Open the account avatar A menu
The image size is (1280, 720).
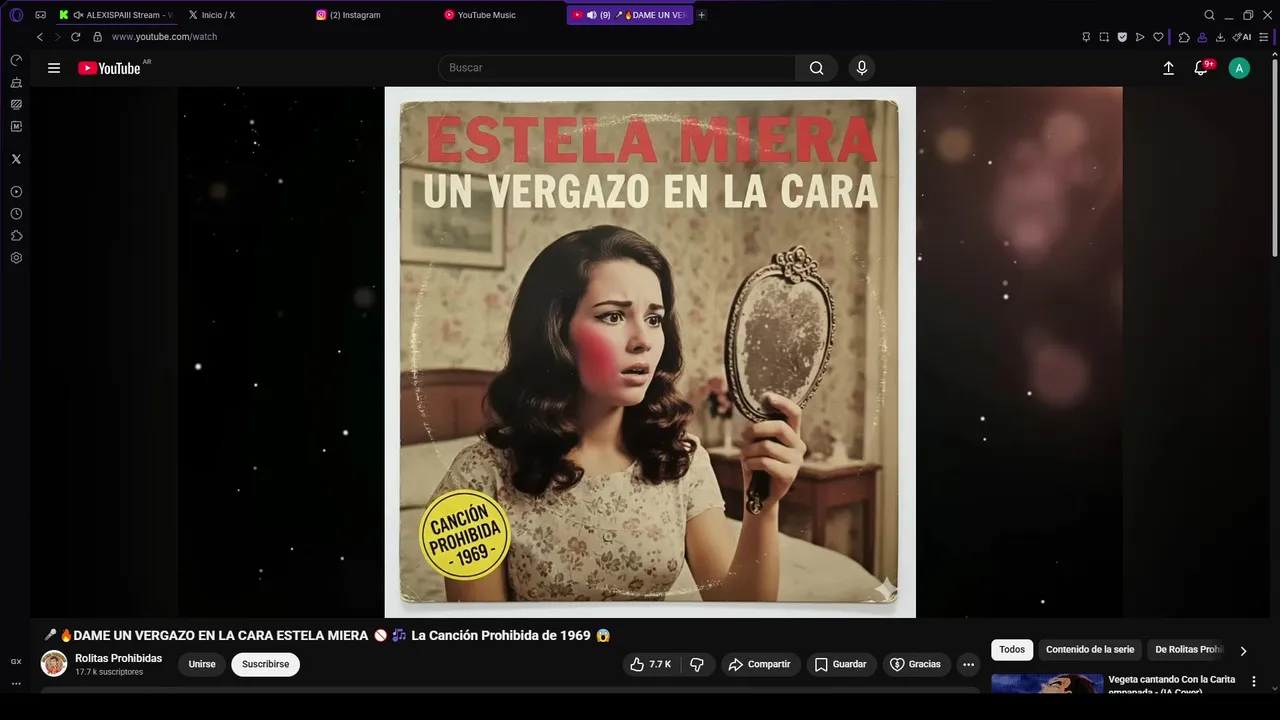pos(1239,68)
